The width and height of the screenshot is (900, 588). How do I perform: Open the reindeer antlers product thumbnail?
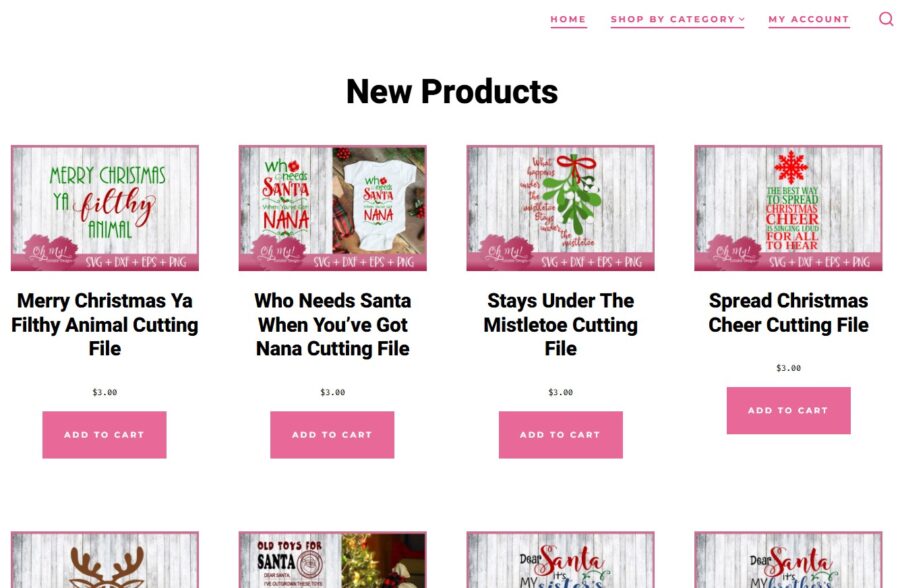coord(104,559)
